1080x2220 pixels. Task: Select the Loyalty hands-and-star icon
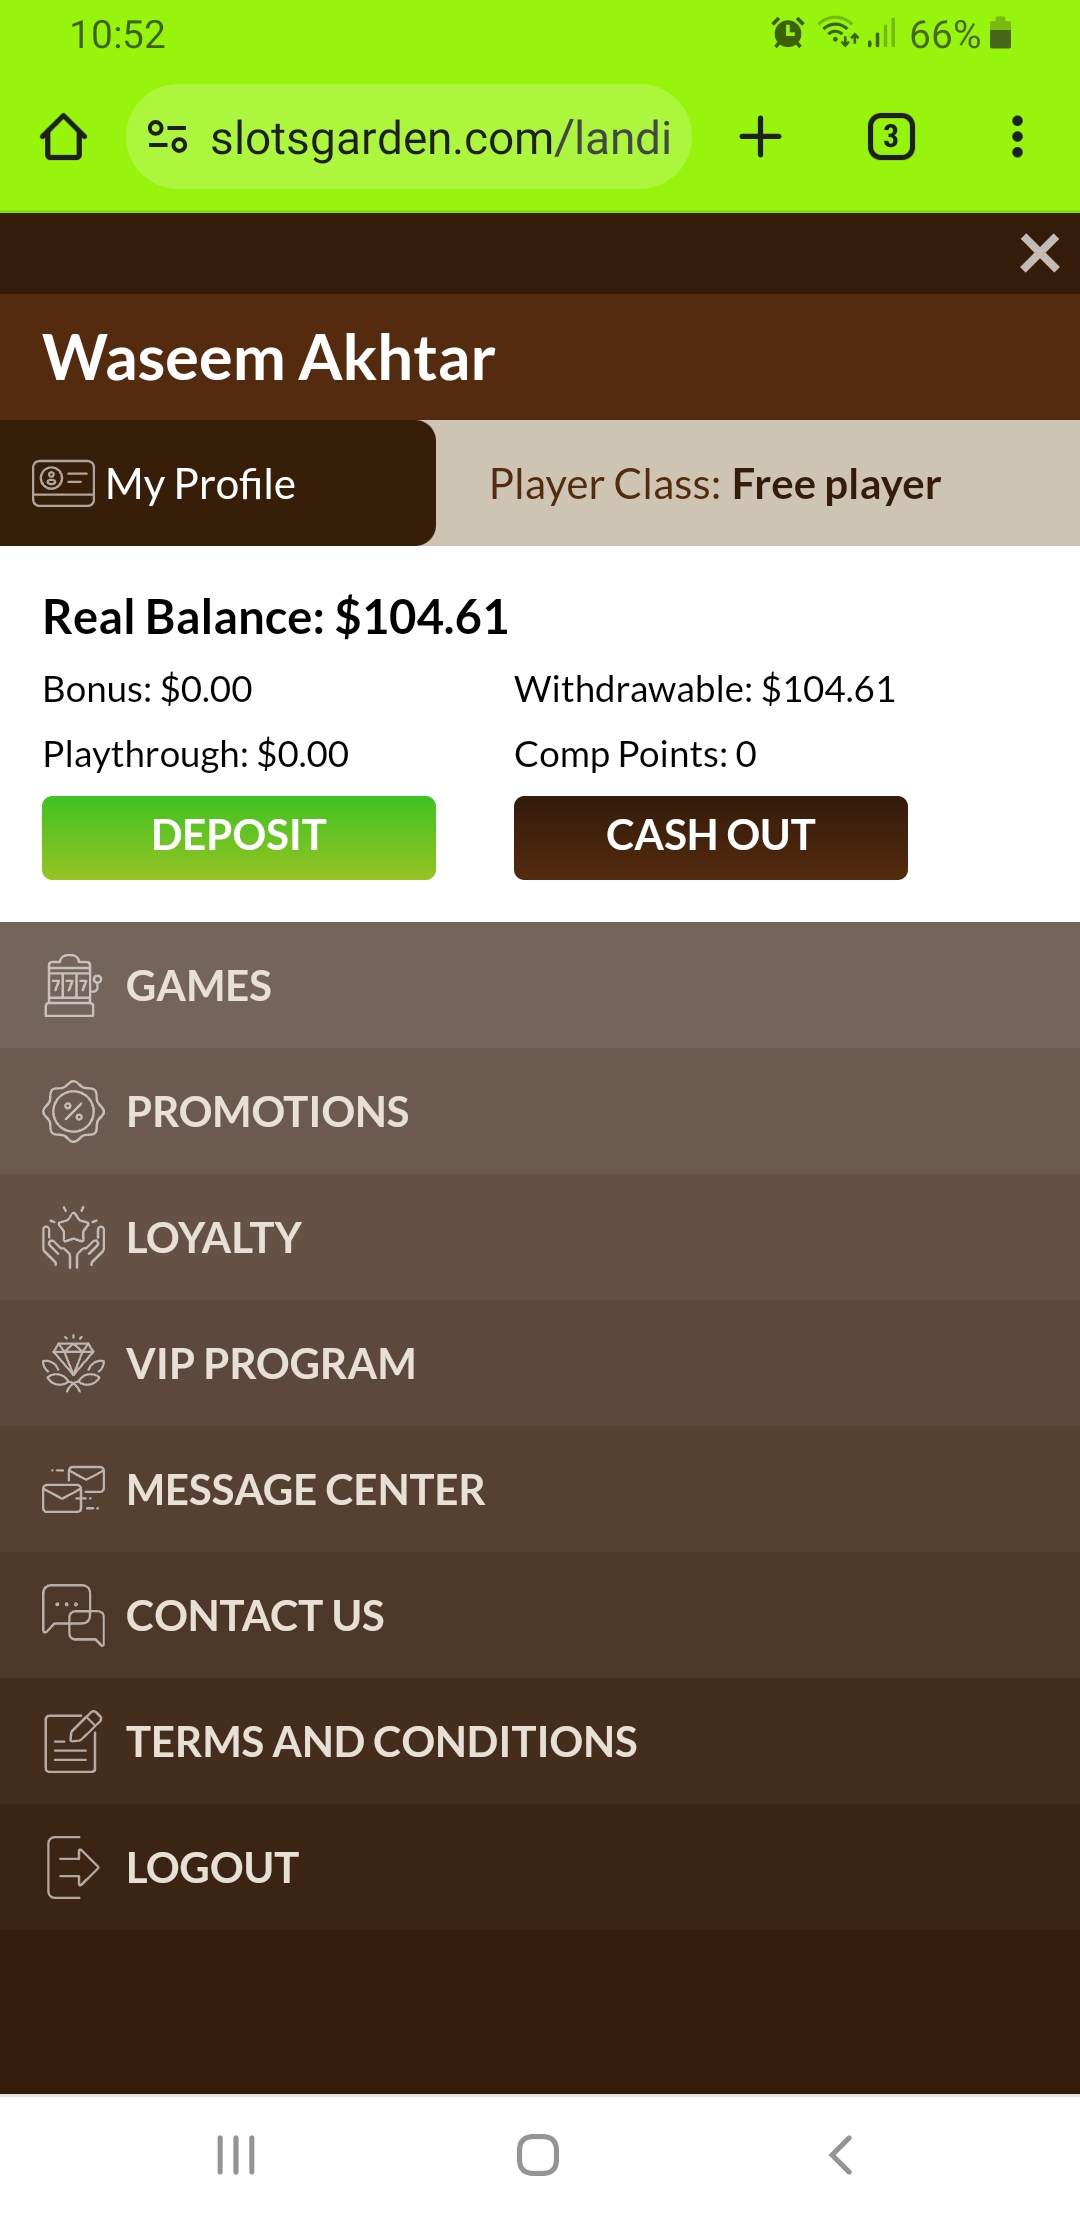tap(73, 1238)
